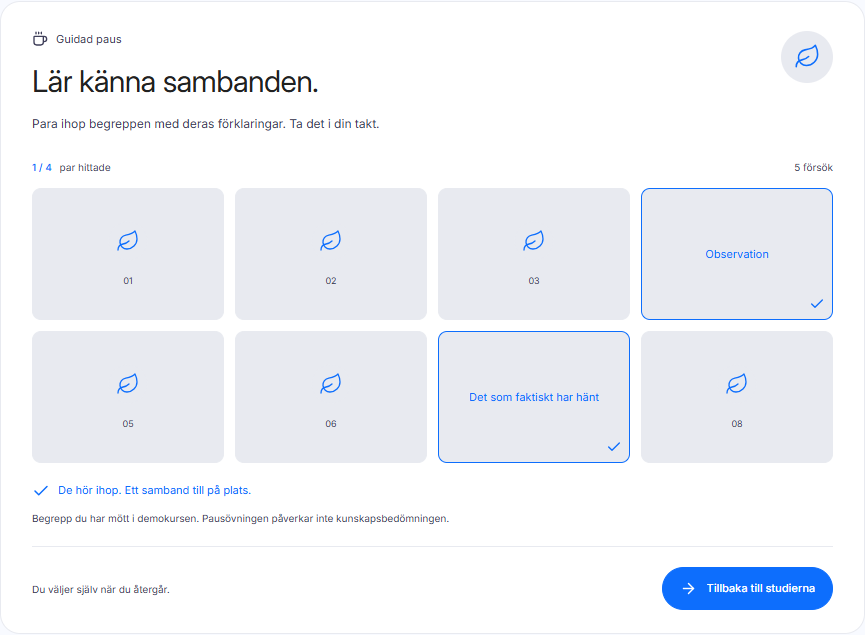Click 'Tillbaka till studierna' button

[x=747, y=588]
